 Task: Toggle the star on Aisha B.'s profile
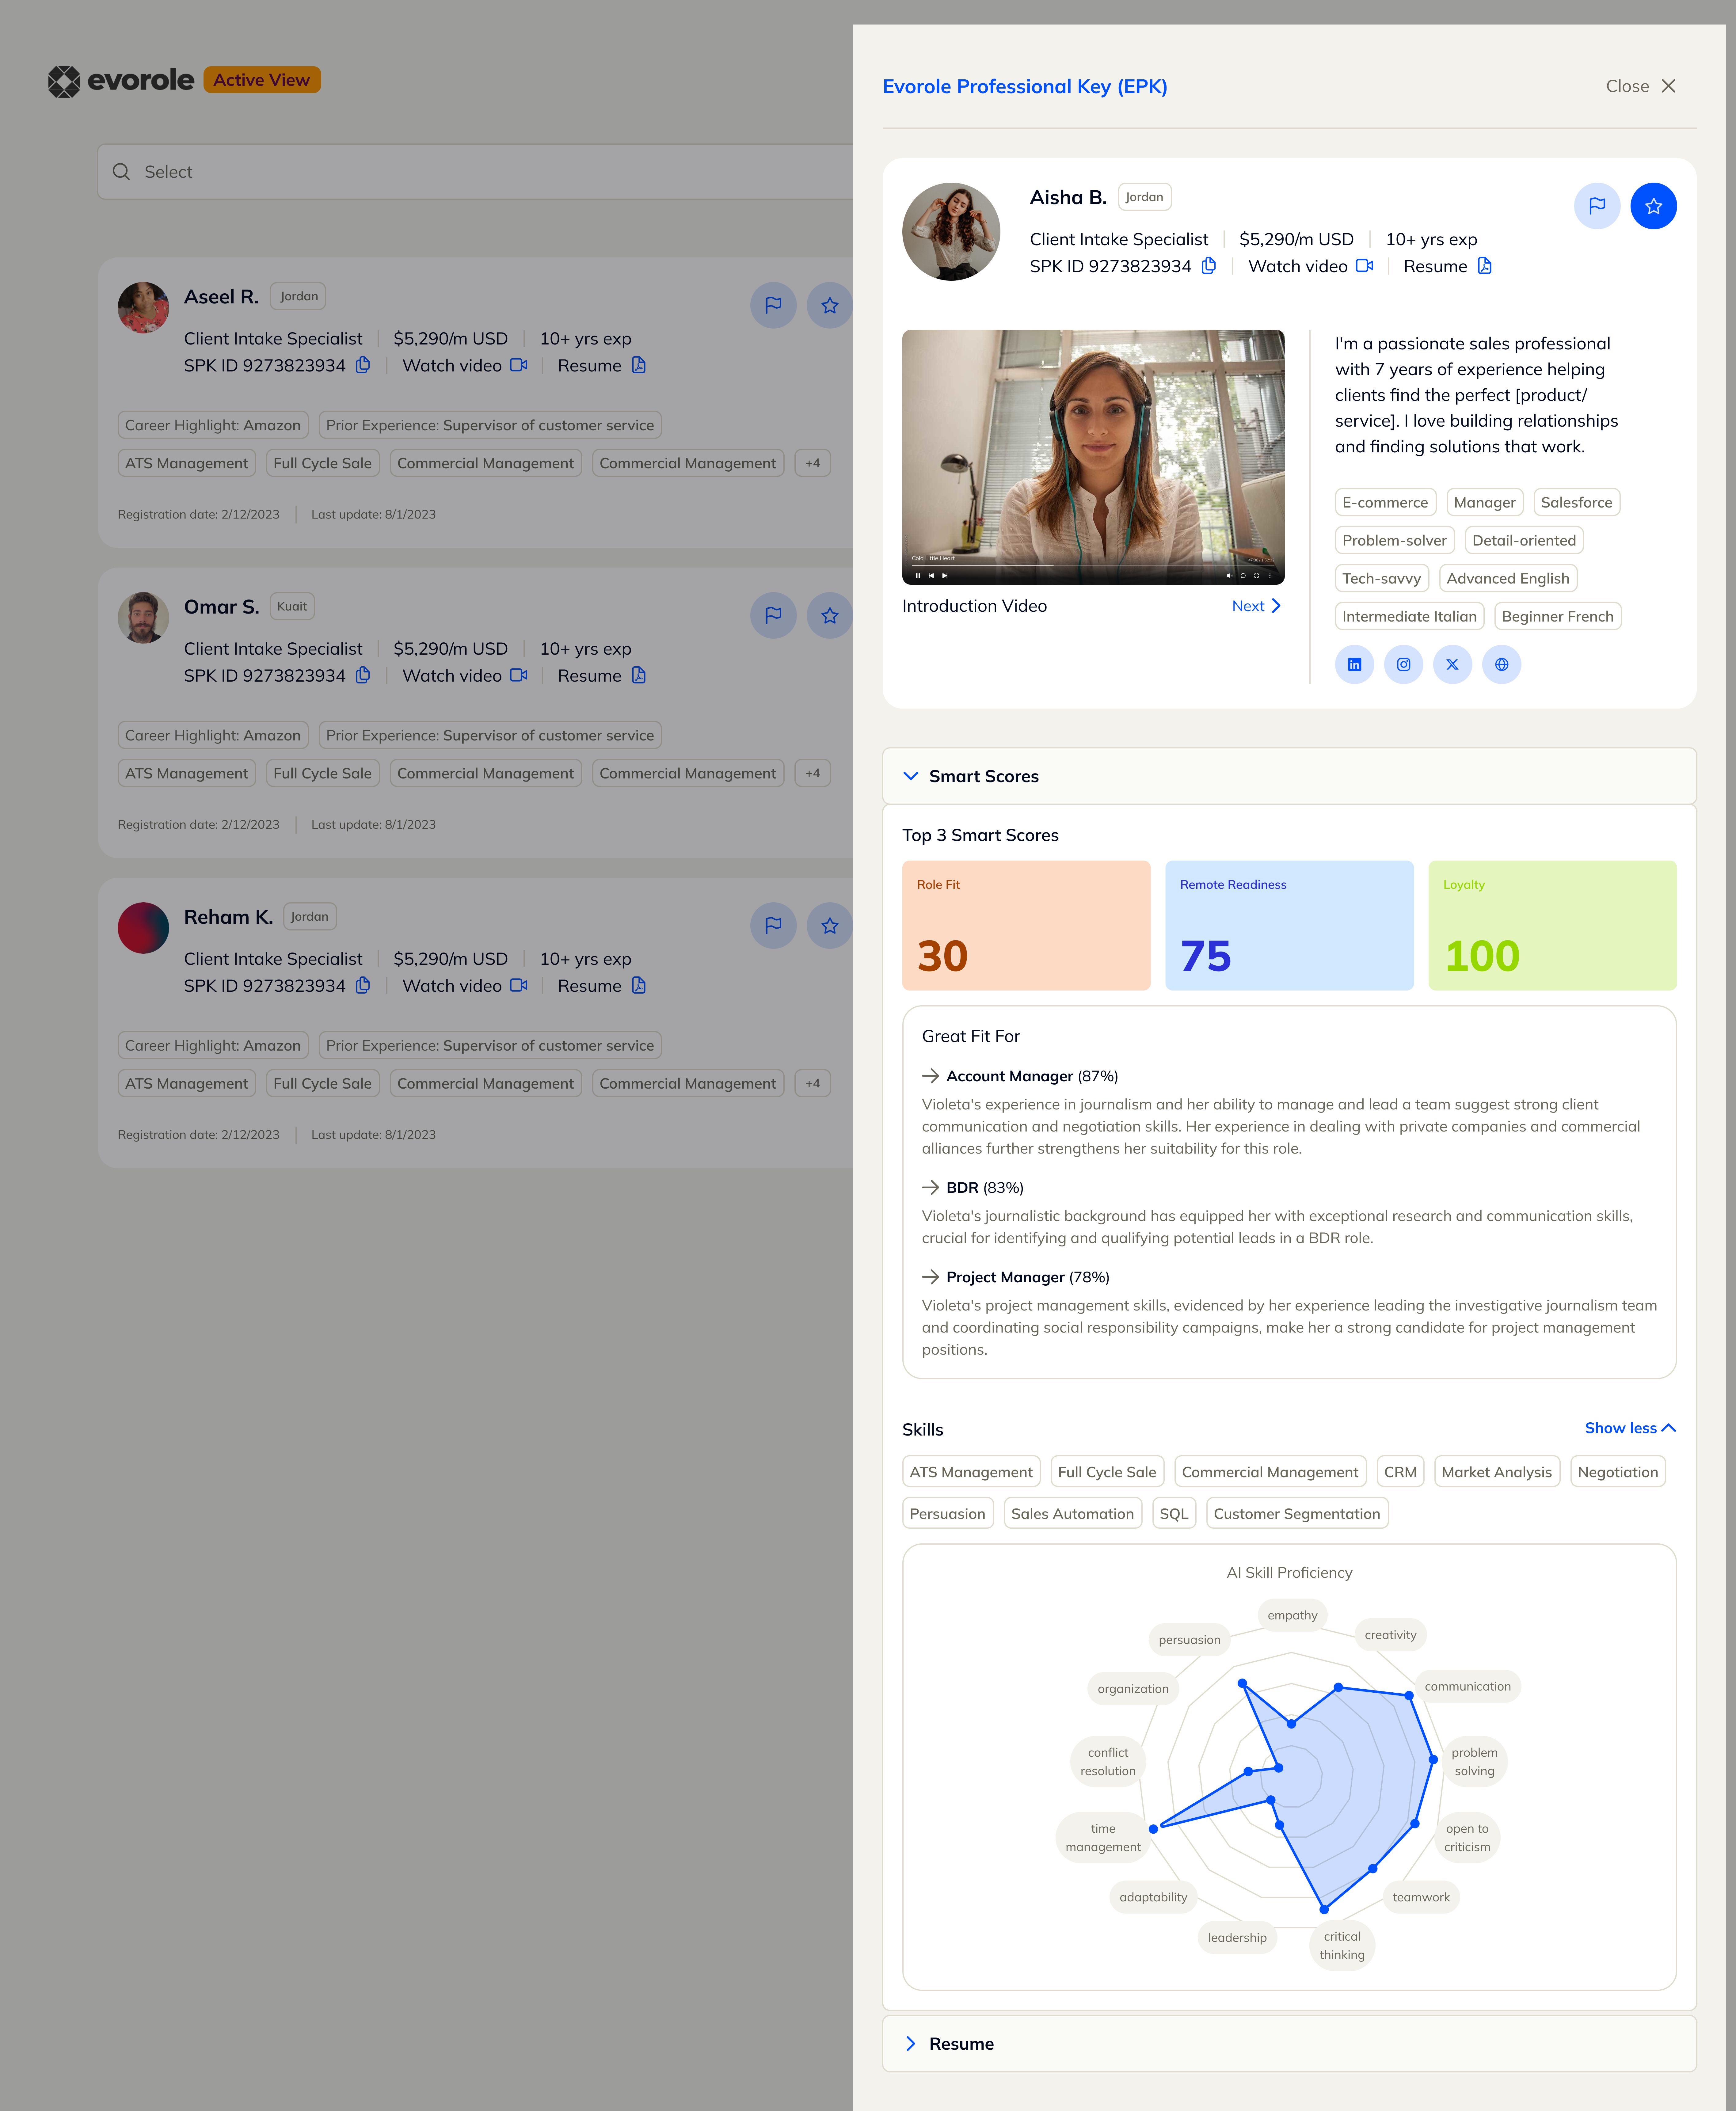click(1654, 205)
